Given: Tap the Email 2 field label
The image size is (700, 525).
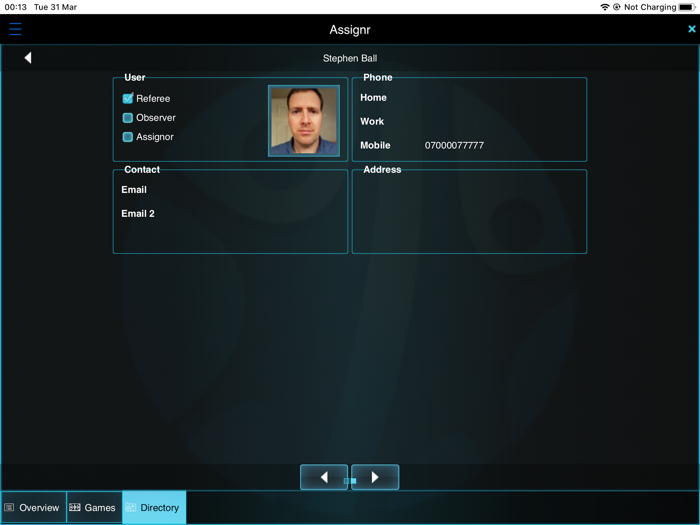Looking at the screenshot, I should pyautogui.click(x=138, y=214).
